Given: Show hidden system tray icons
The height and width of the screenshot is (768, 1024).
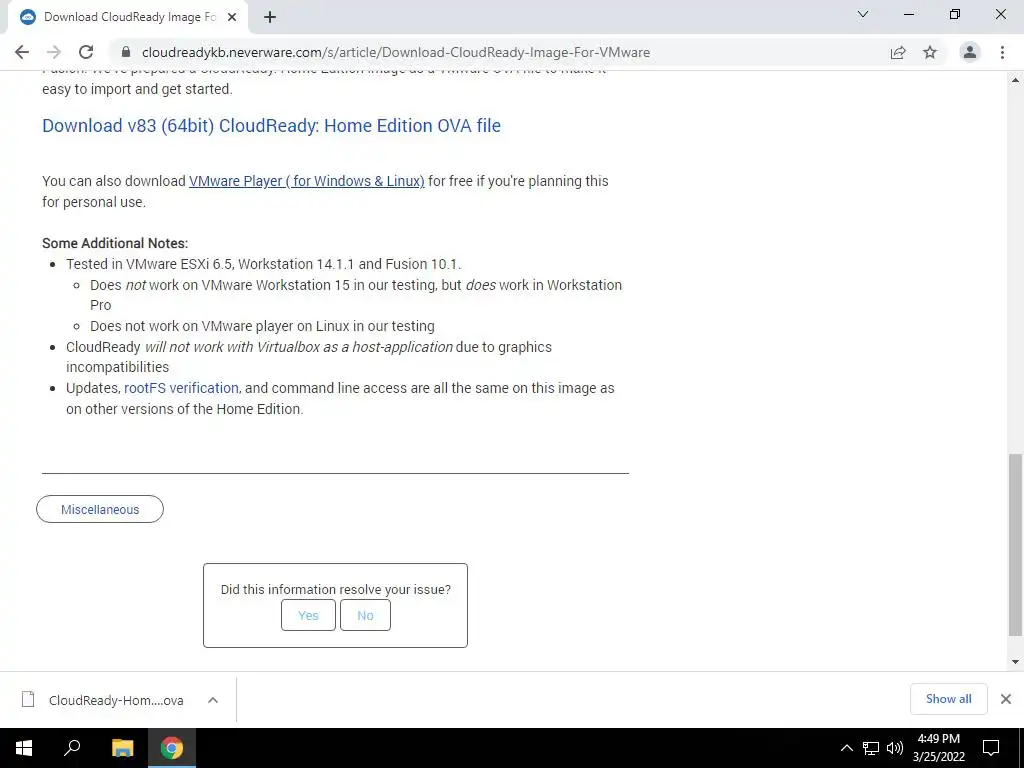Looking at the screenshot, I should click(846, 748).
